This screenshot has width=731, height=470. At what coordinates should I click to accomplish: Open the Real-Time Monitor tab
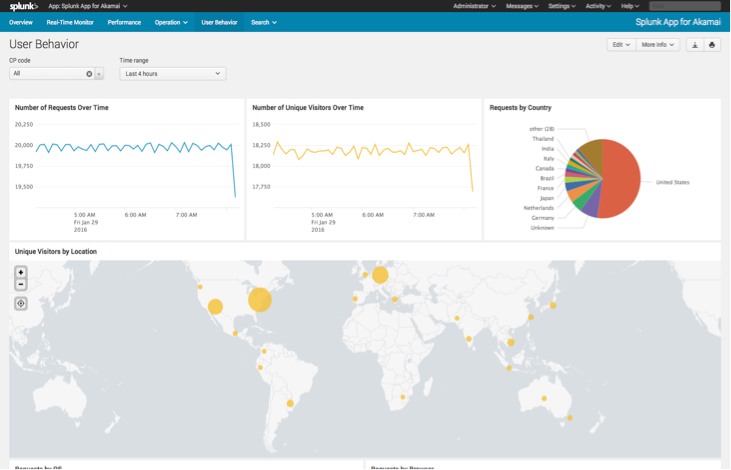point(70,22)
